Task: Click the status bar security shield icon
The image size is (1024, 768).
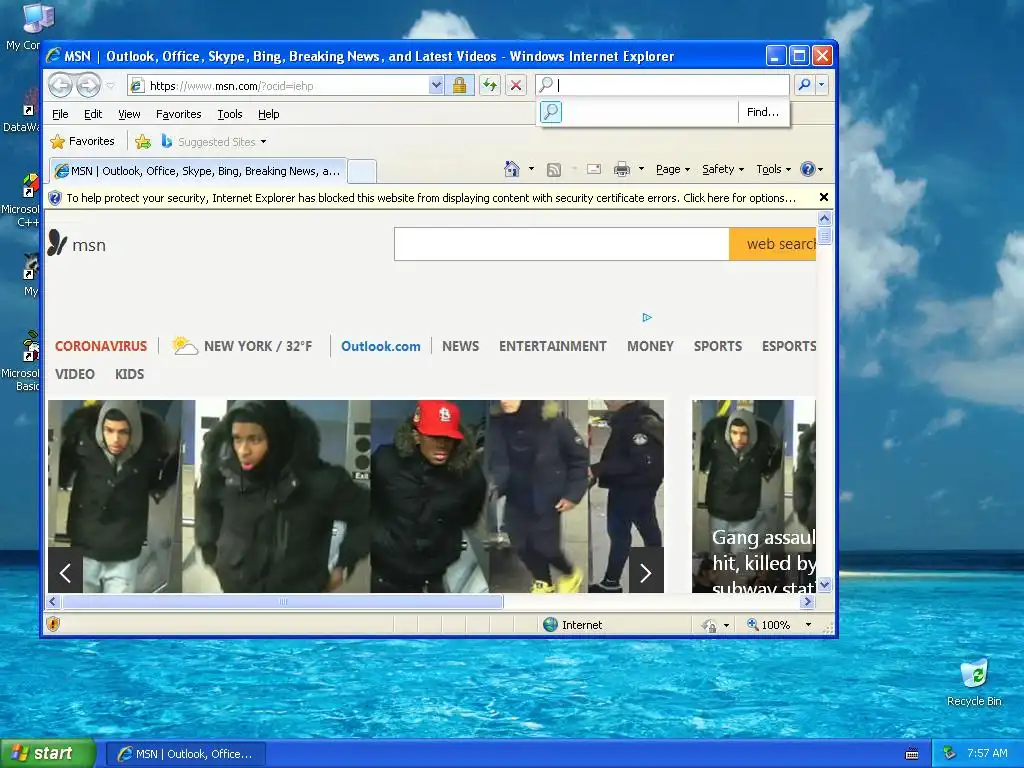Action: tap(53, 624)
